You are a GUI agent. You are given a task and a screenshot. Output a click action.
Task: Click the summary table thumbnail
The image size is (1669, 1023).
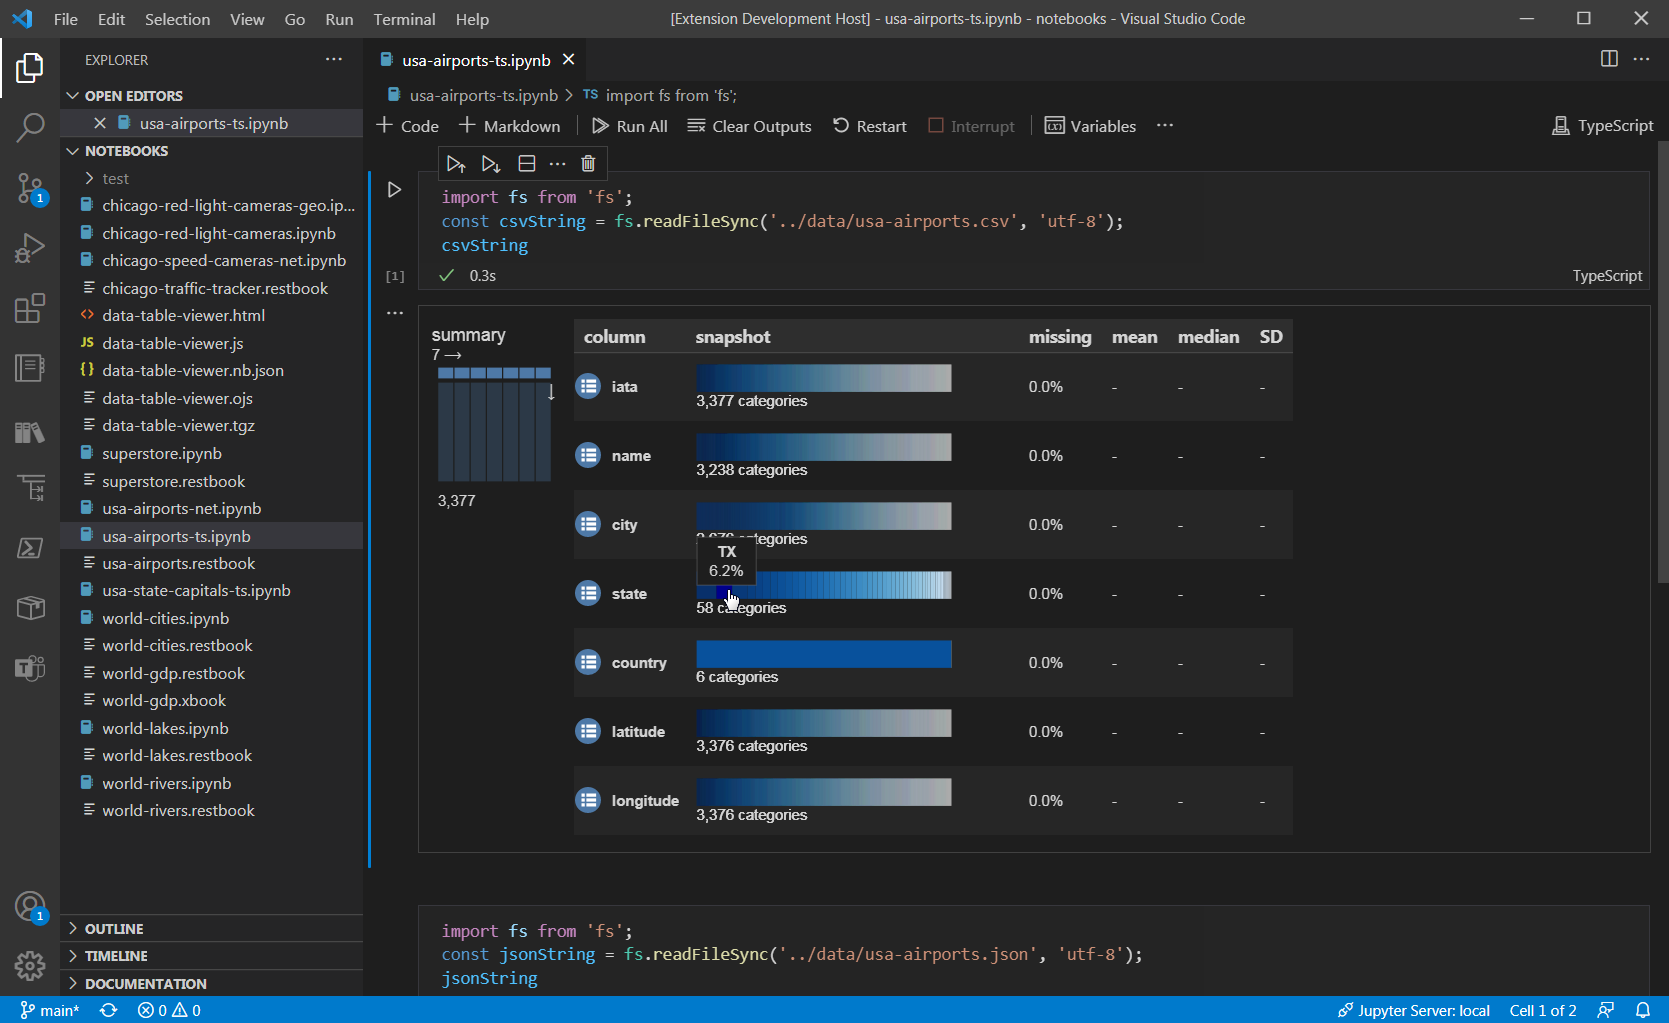[494, 424]
